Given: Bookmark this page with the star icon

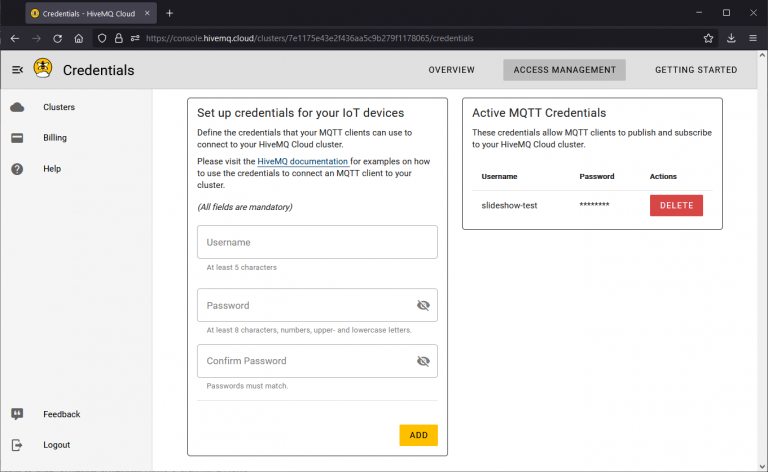Looking at the screenshot, I should [708, 38].
